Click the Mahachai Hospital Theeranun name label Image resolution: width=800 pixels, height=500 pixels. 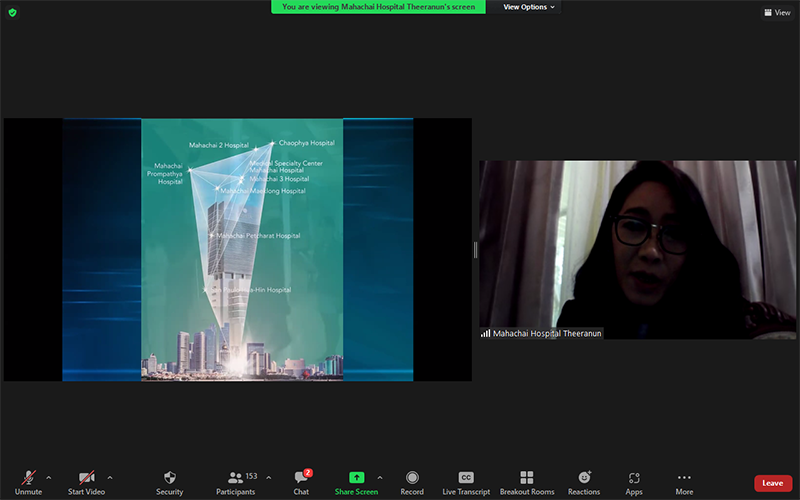(547, 333)
